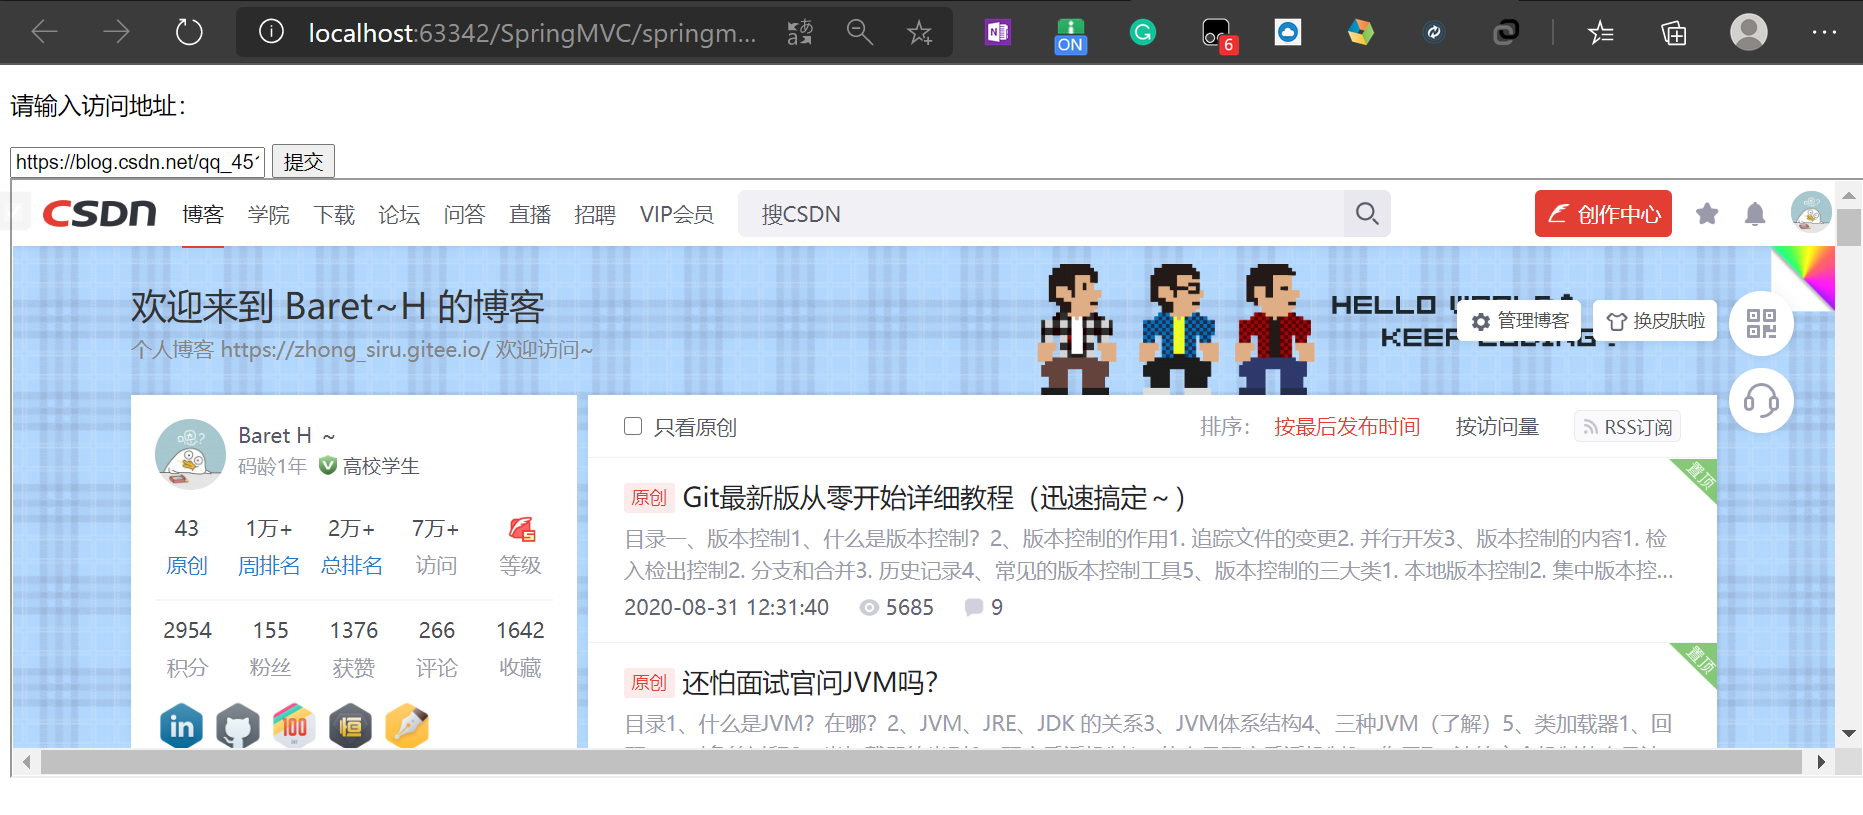
Task: Click RSS订阅 button
Action: click(1627, 427)
